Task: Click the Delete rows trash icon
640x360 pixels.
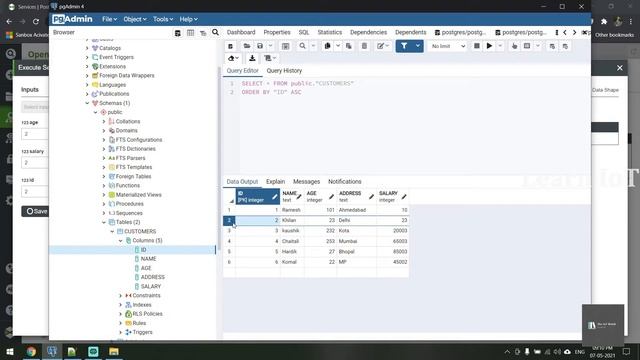Action: [x=364, y=46]
